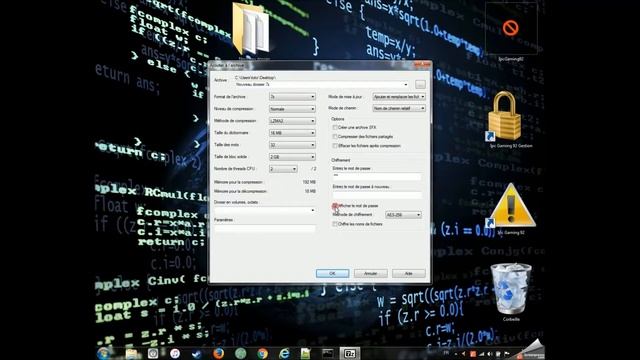Launch iTunes from the taskbar

click(175, 353)
